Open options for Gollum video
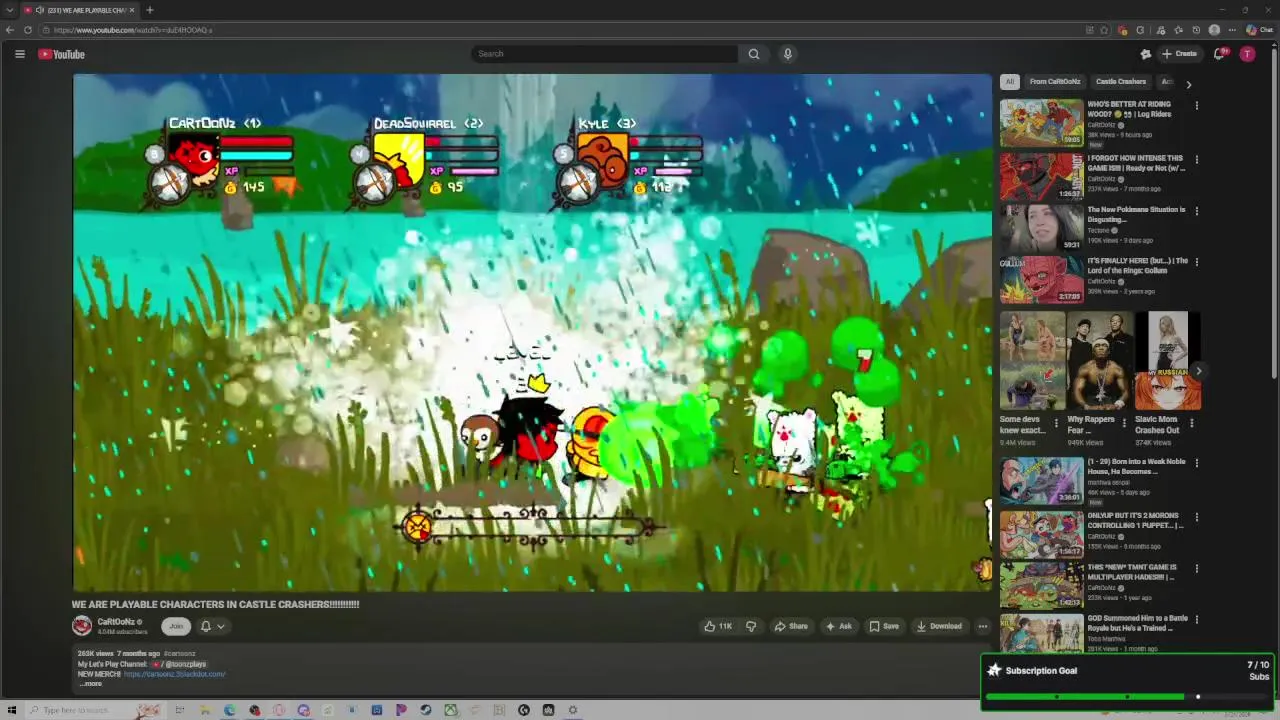The width and height of the screenshot is (1280, 720). [x=1196, y=263]
